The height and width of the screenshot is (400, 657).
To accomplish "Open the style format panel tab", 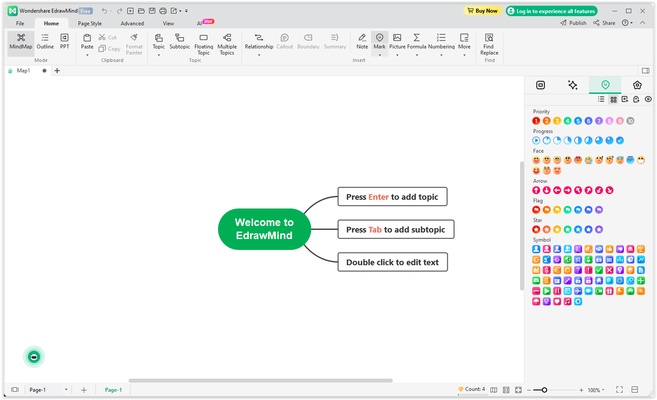I will (541, 85).
